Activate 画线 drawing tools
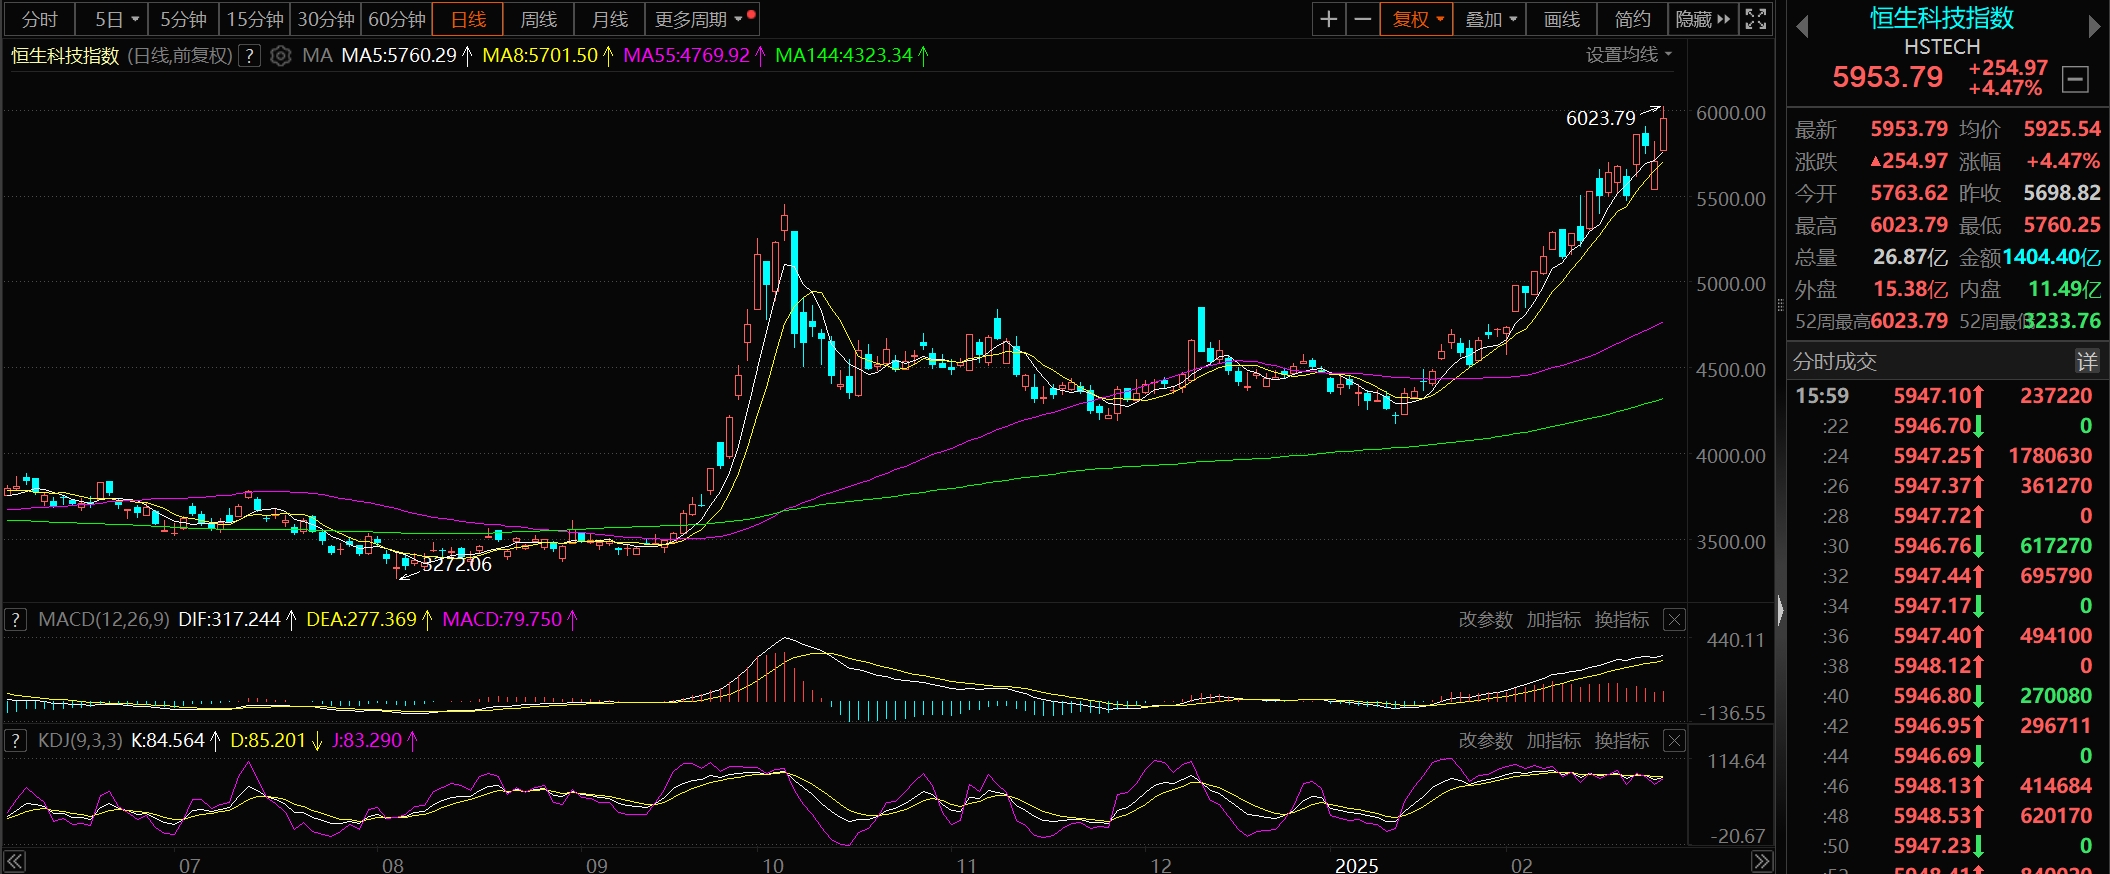The height and width of the screenshot is (874, 2110). [x=1561, y=19]
